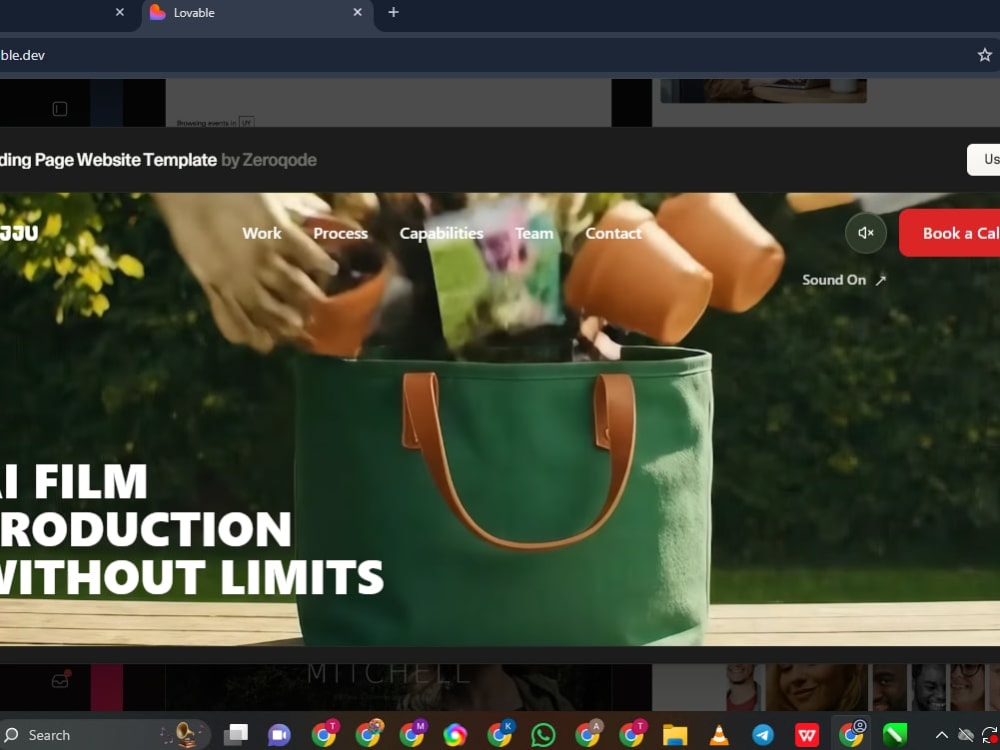Screen dimensions: 1000x750
Task: Open the purple video meeting app icon
Action: 279,735
